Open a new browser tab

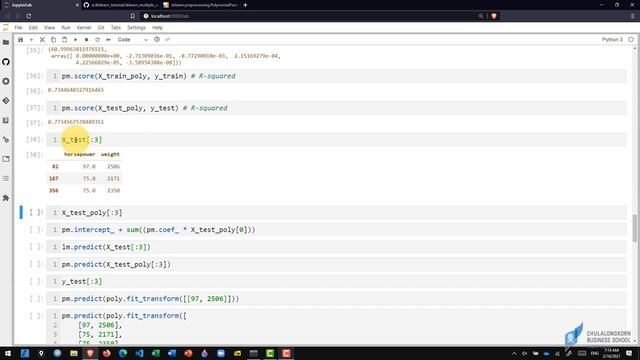tap(245, 5)
